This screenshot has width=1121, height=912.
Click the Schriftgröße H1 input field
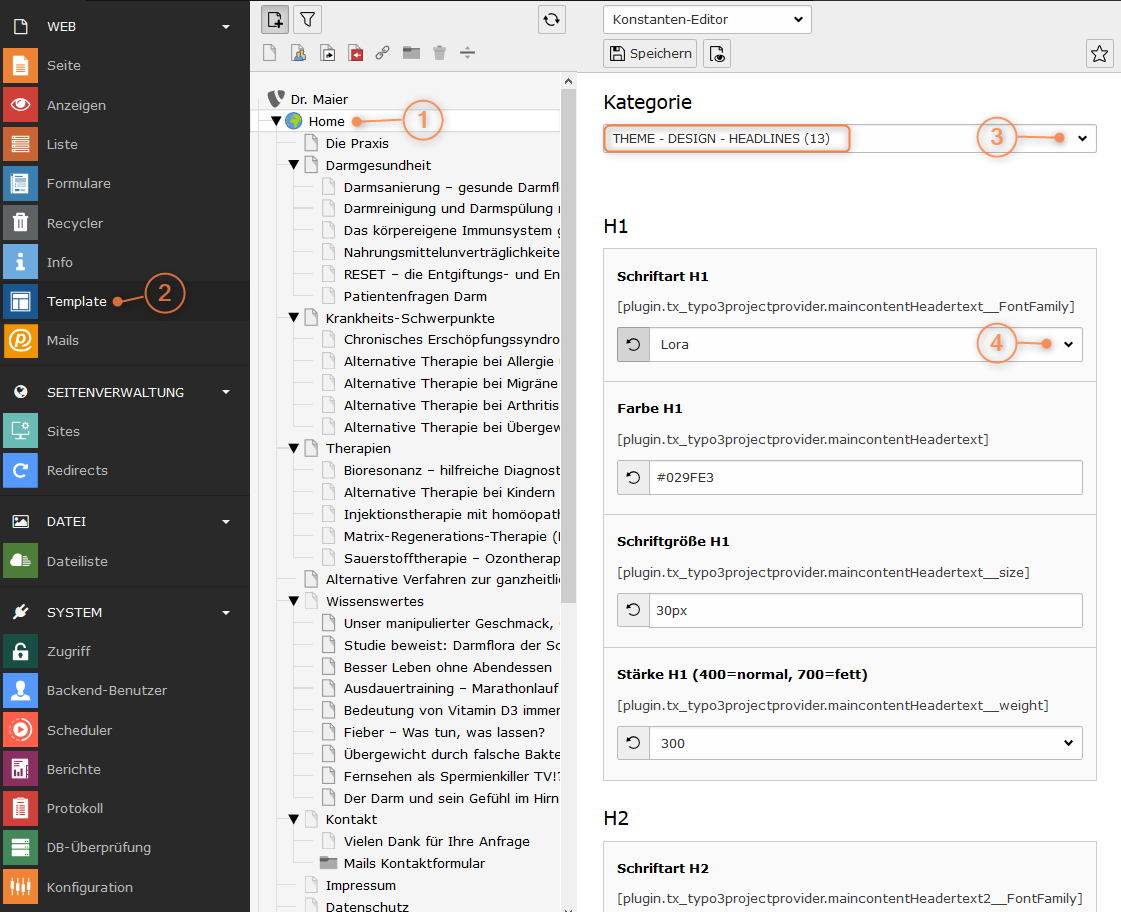864,610
